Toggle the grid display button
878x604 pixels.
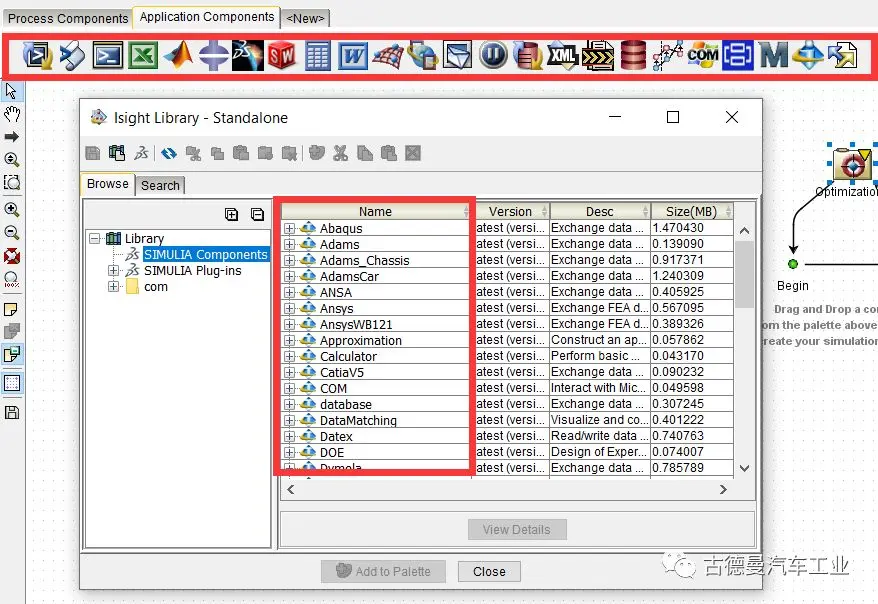(x=12, y=383)
